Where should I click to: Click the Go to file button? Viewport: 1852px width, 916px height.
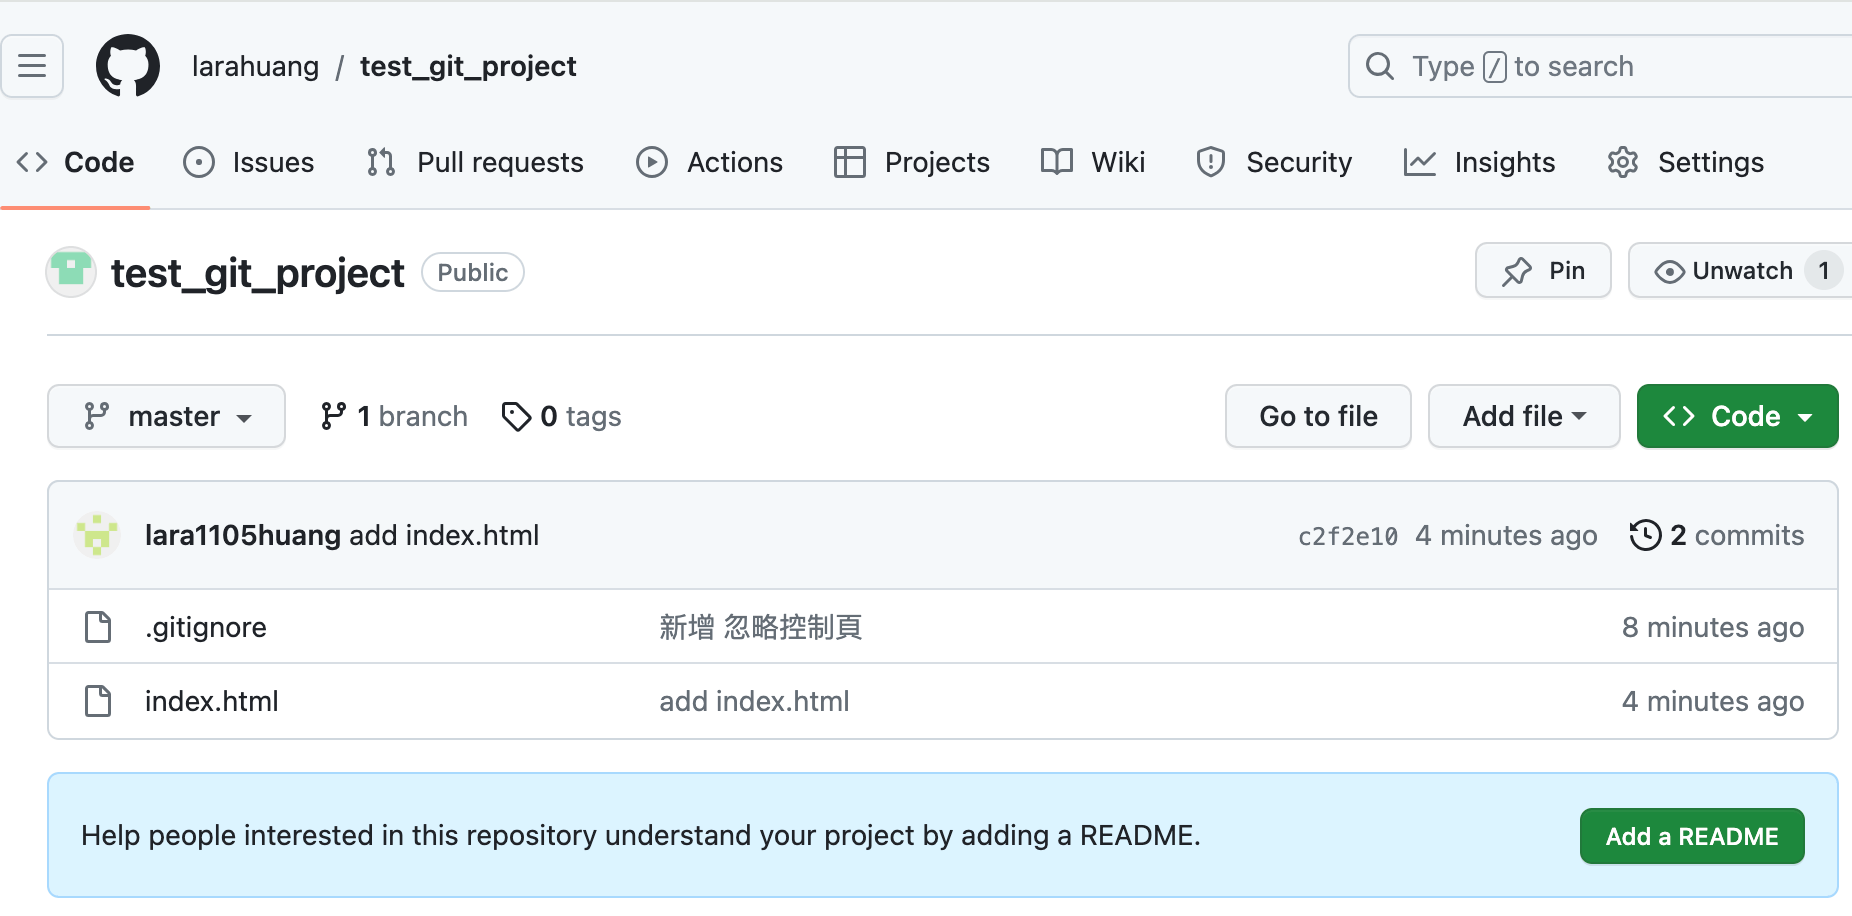click(1318, 416)
